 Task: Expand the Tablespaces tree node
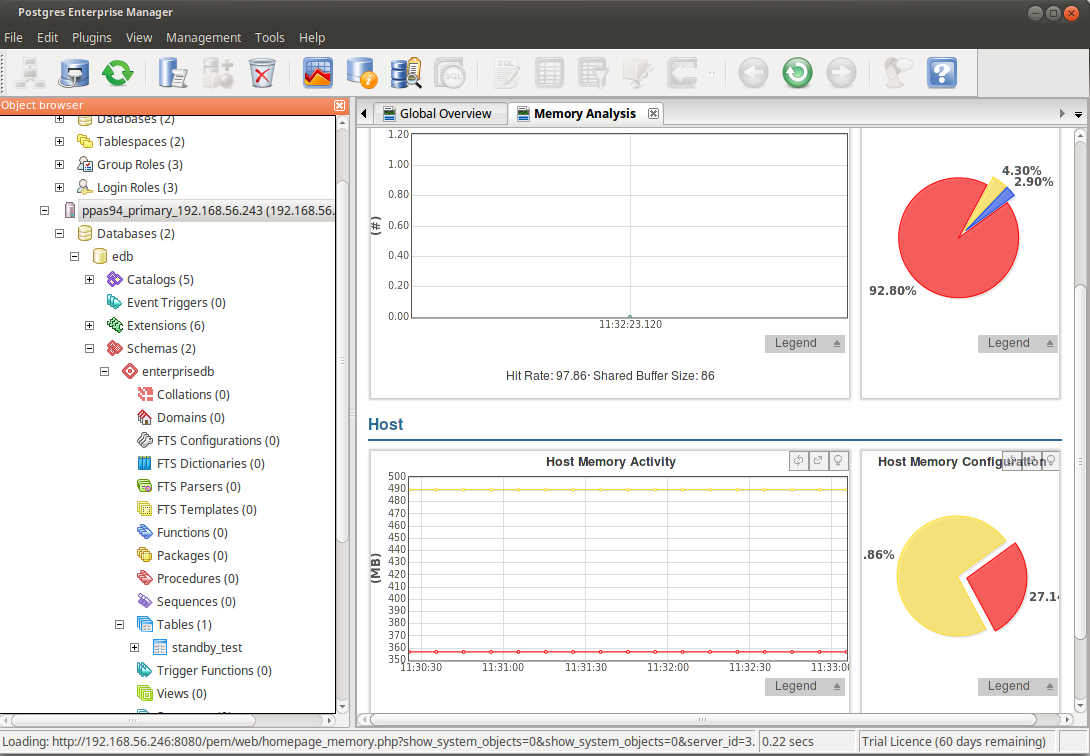(60, 142)
